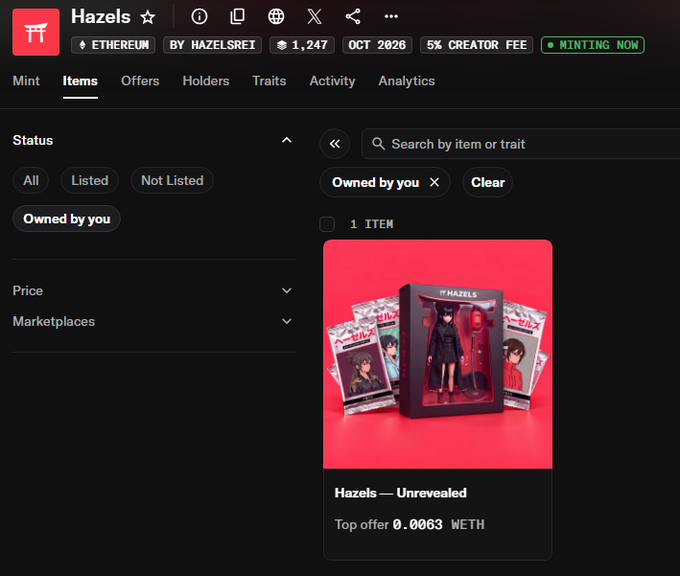Open the Hazels Unrevealed item thumbnail
680x576 pixels.
point(438,354)
